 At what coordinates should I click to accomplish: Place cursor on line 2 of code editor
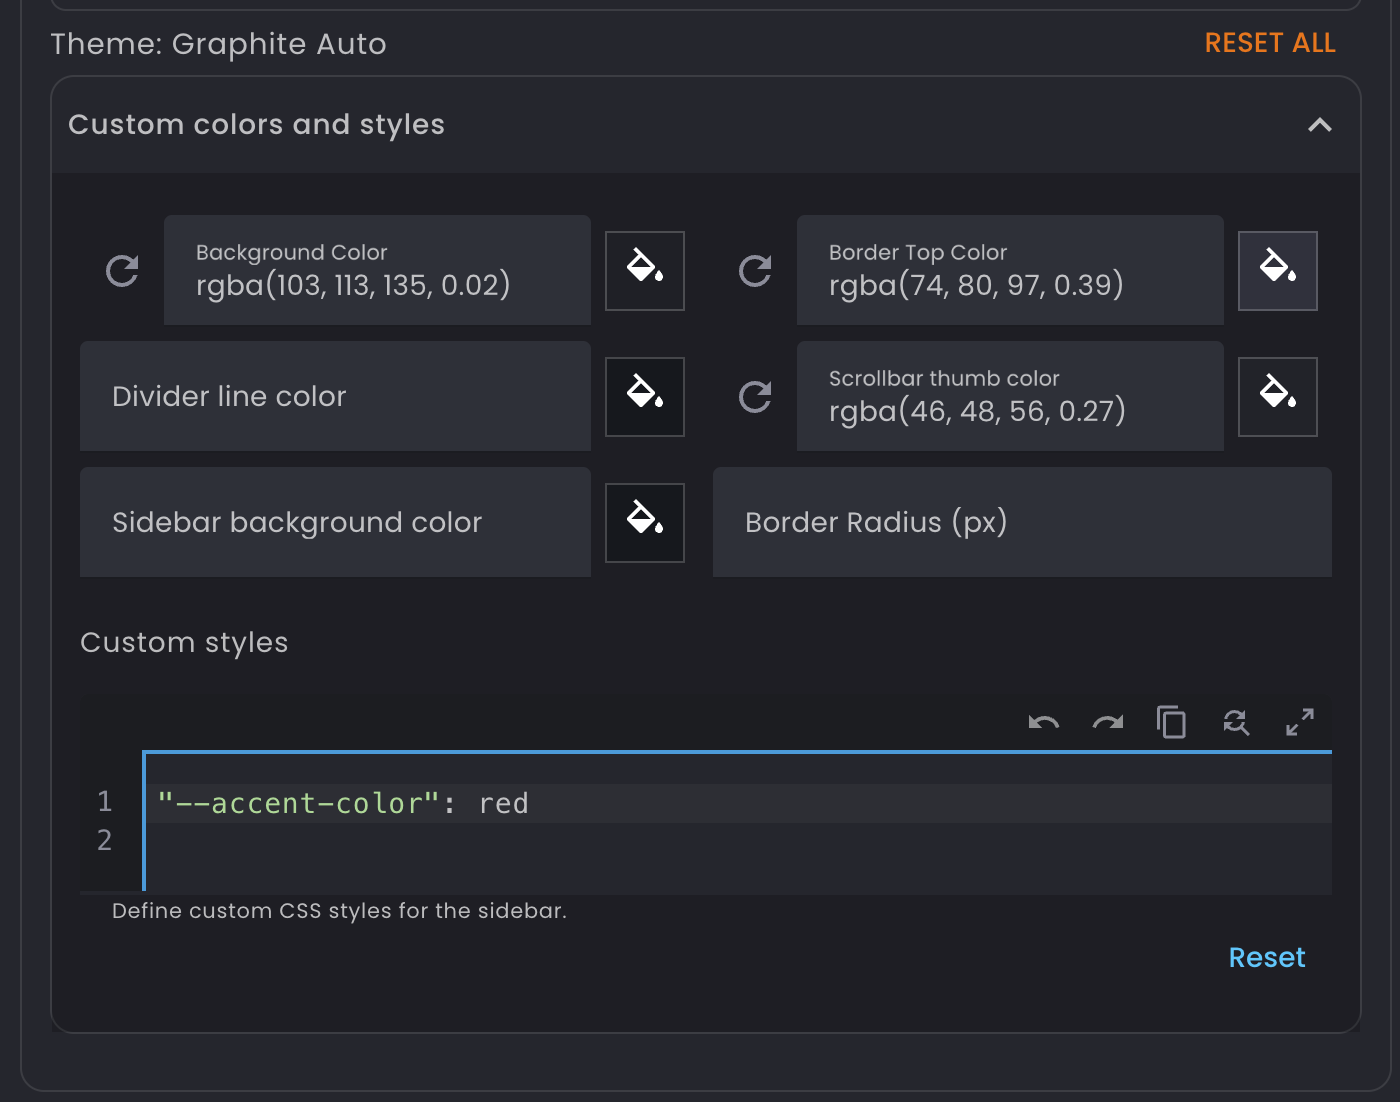700,842
